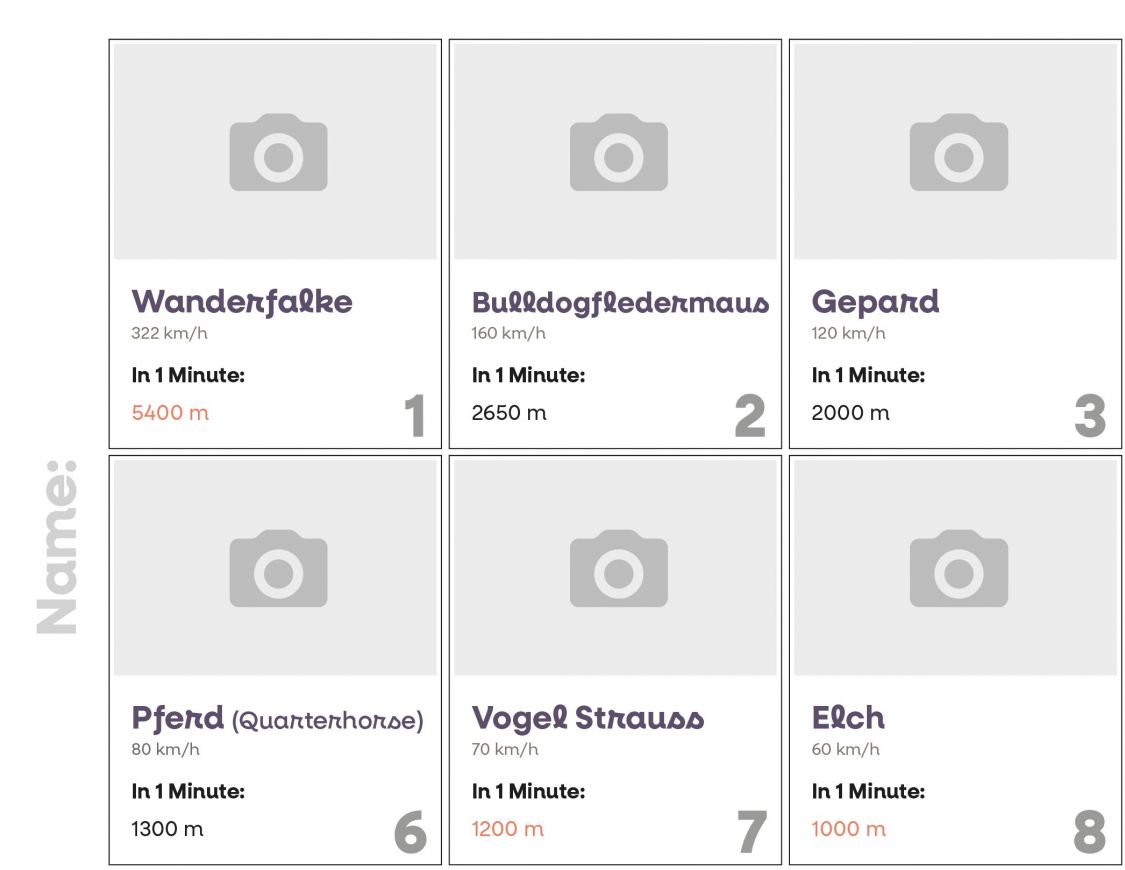Click the camera icon above Vogel Strauss
The height and width of the screenshot is (870, 1125).
[618, 568]
